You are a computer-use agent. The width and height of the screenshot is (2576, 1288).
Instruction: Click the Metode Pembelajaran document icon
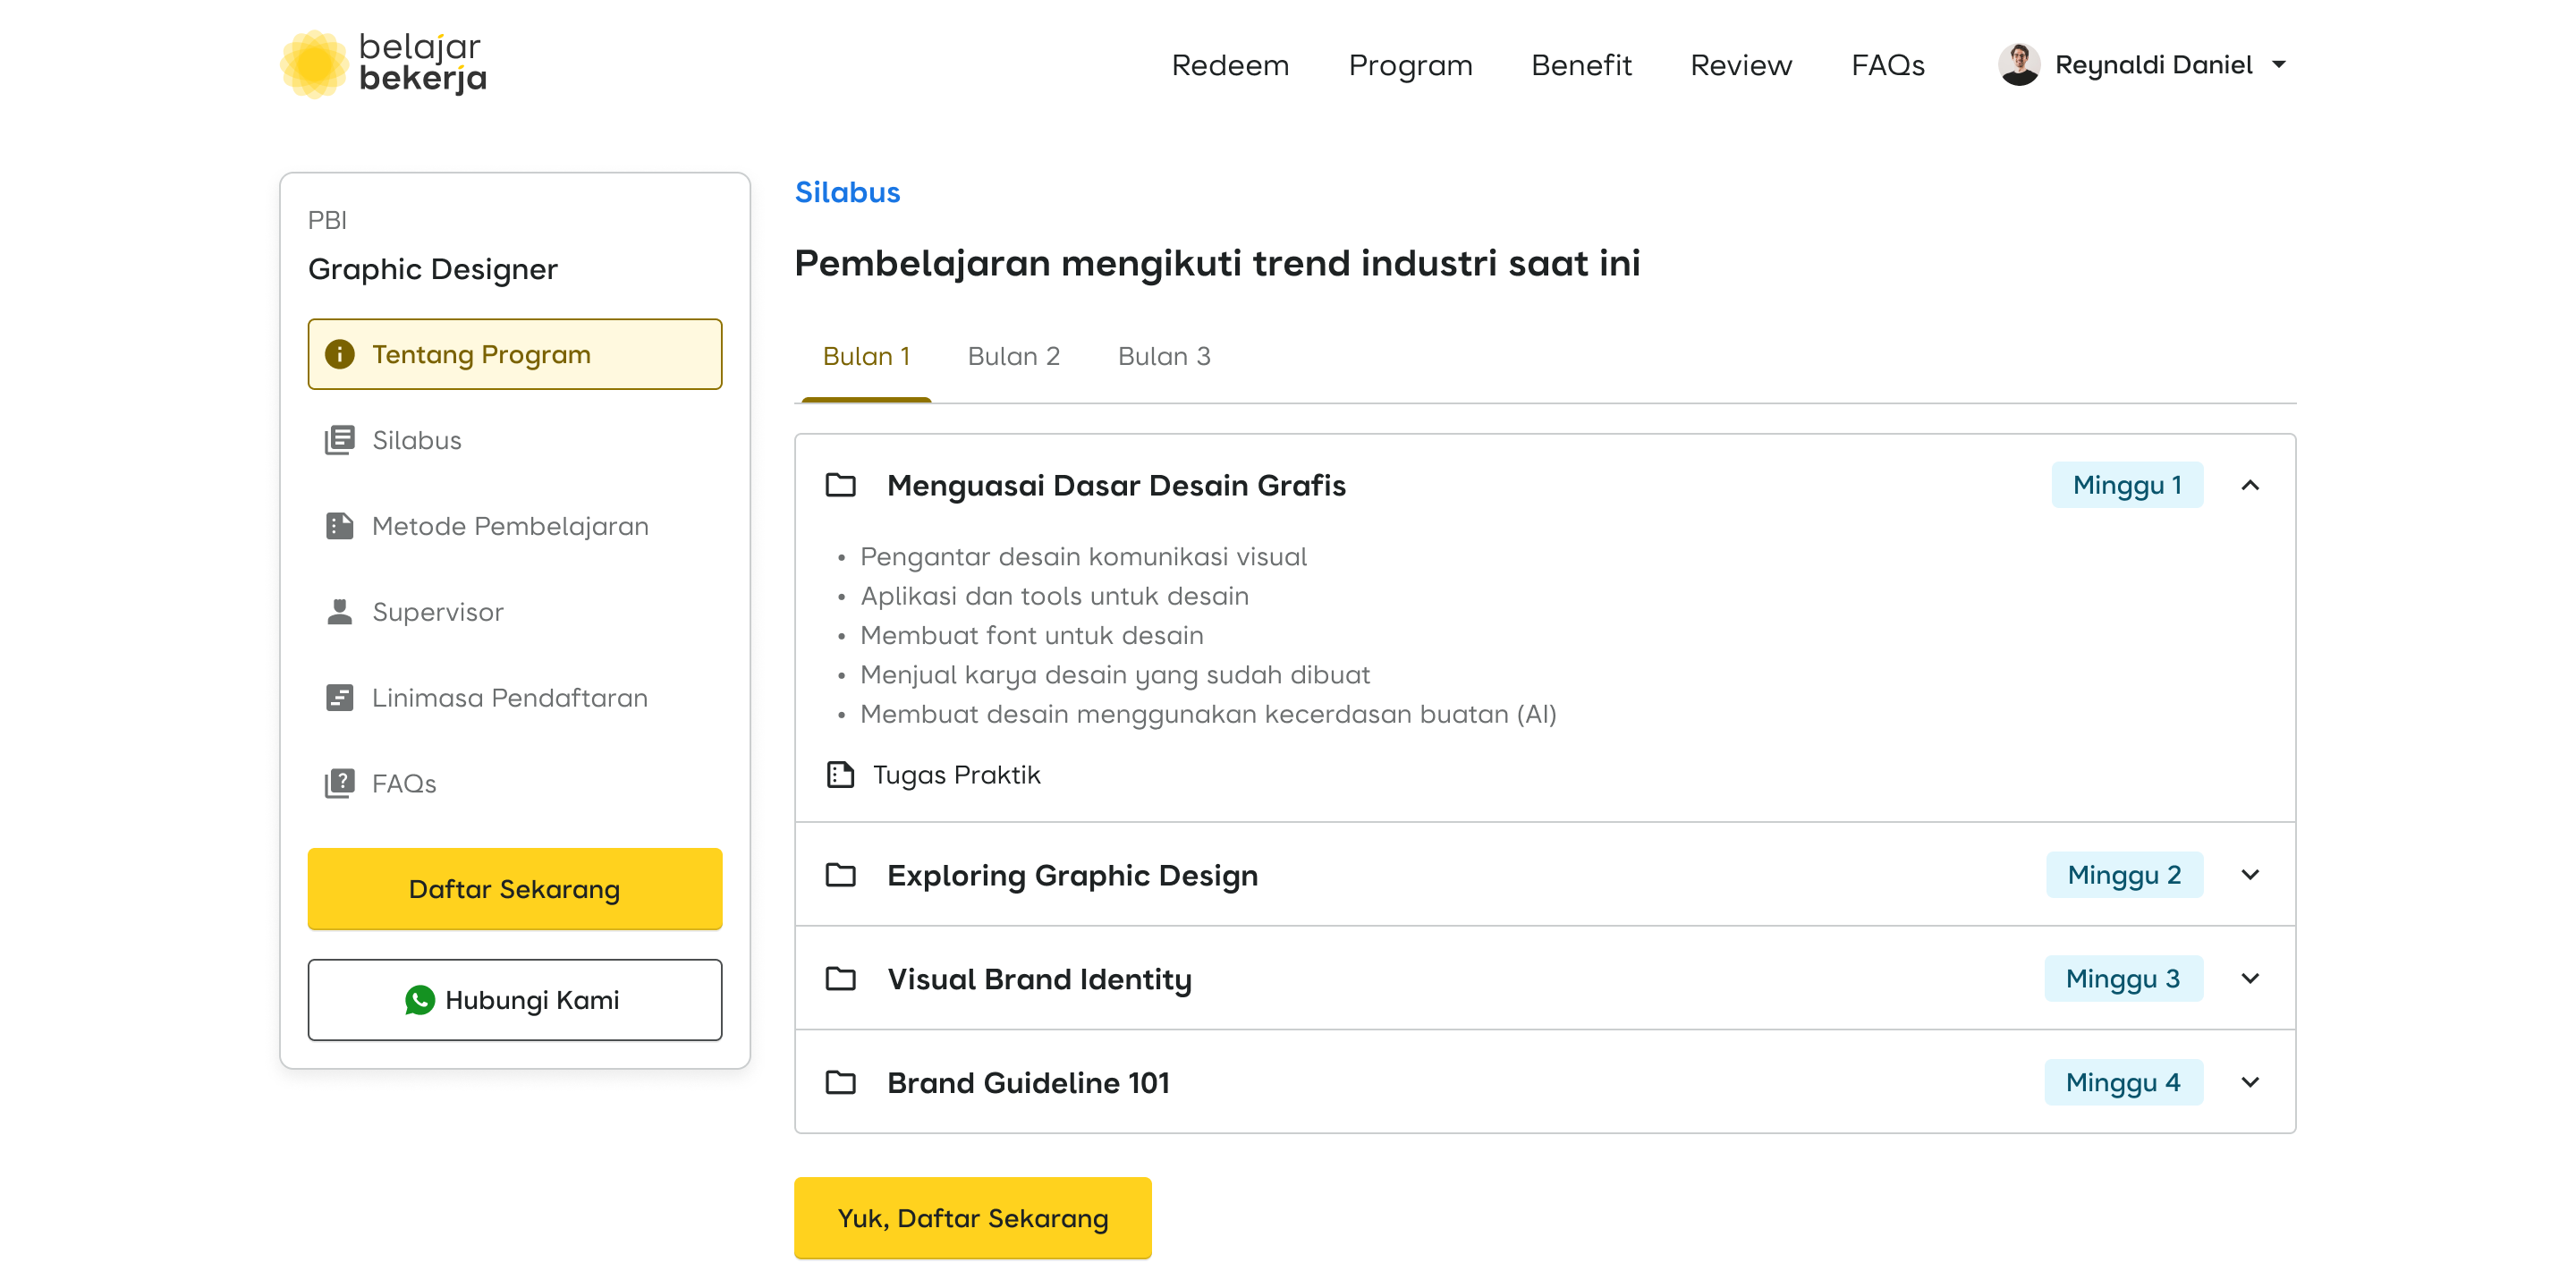pos(339,526)
